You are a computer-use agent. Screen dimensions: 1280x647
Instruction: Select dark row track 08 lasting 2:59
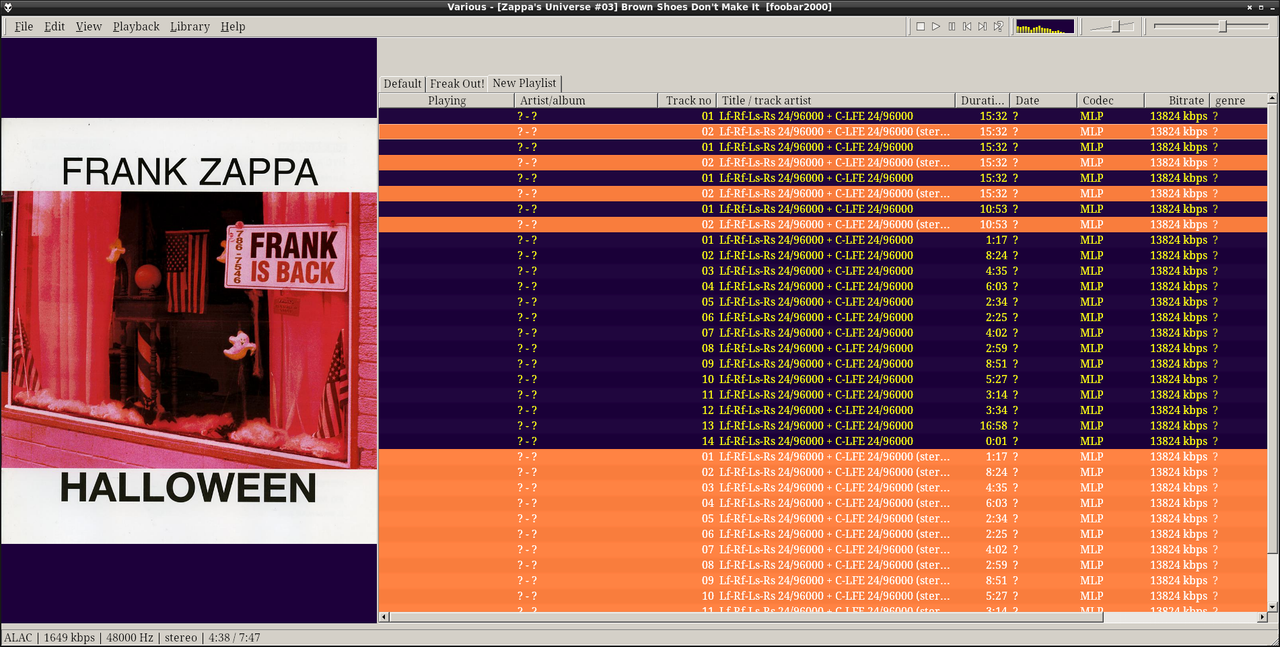click(x=823, y=348)
